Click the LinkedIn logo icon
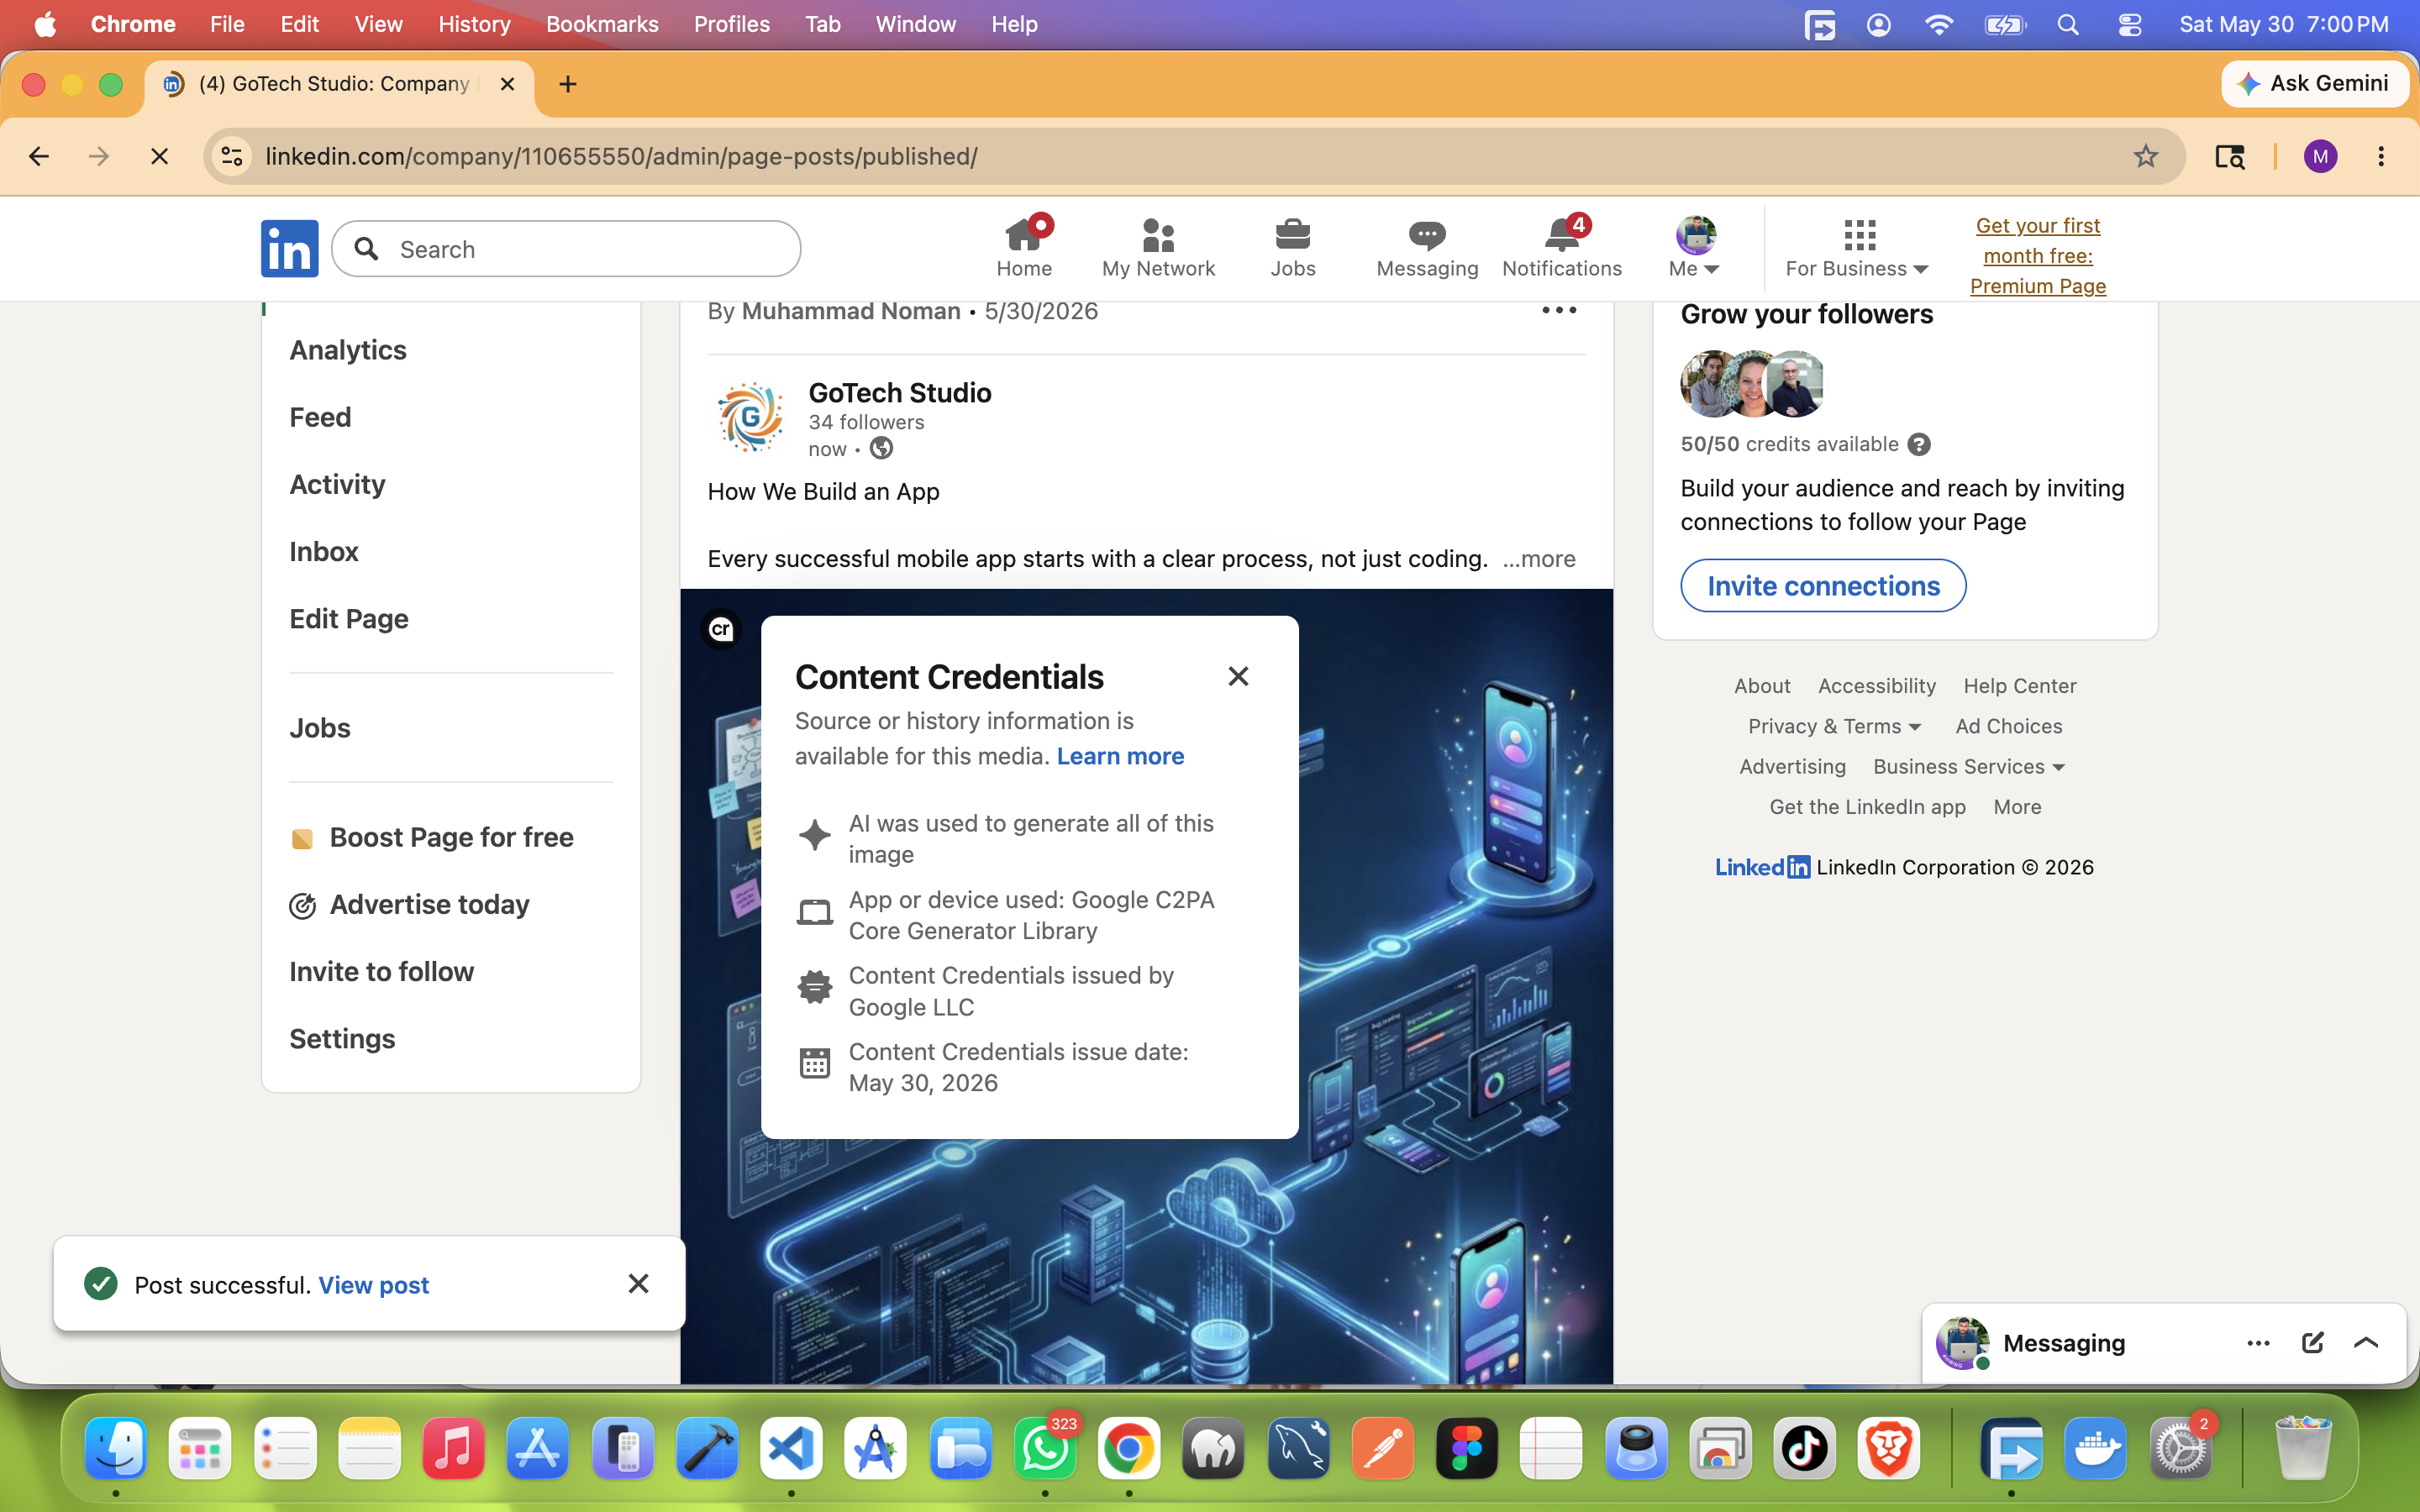Screen dimensions: 2420x1512 click(289, 248)
